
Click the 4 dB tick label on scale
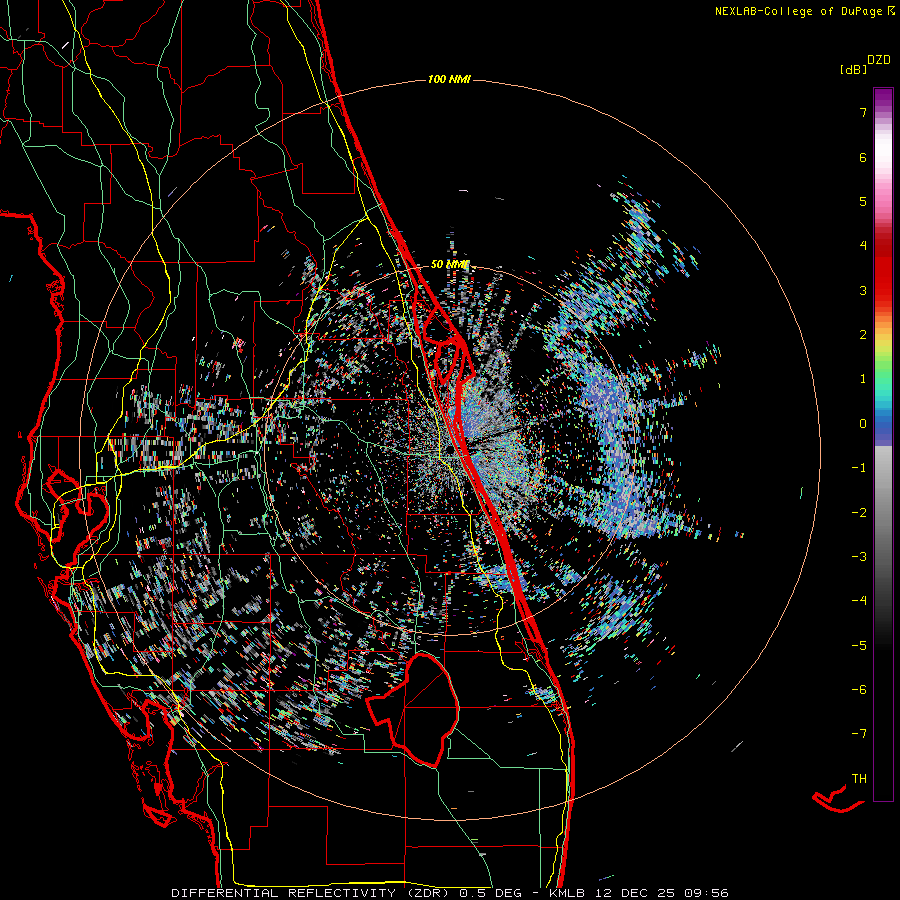point(863,246)
